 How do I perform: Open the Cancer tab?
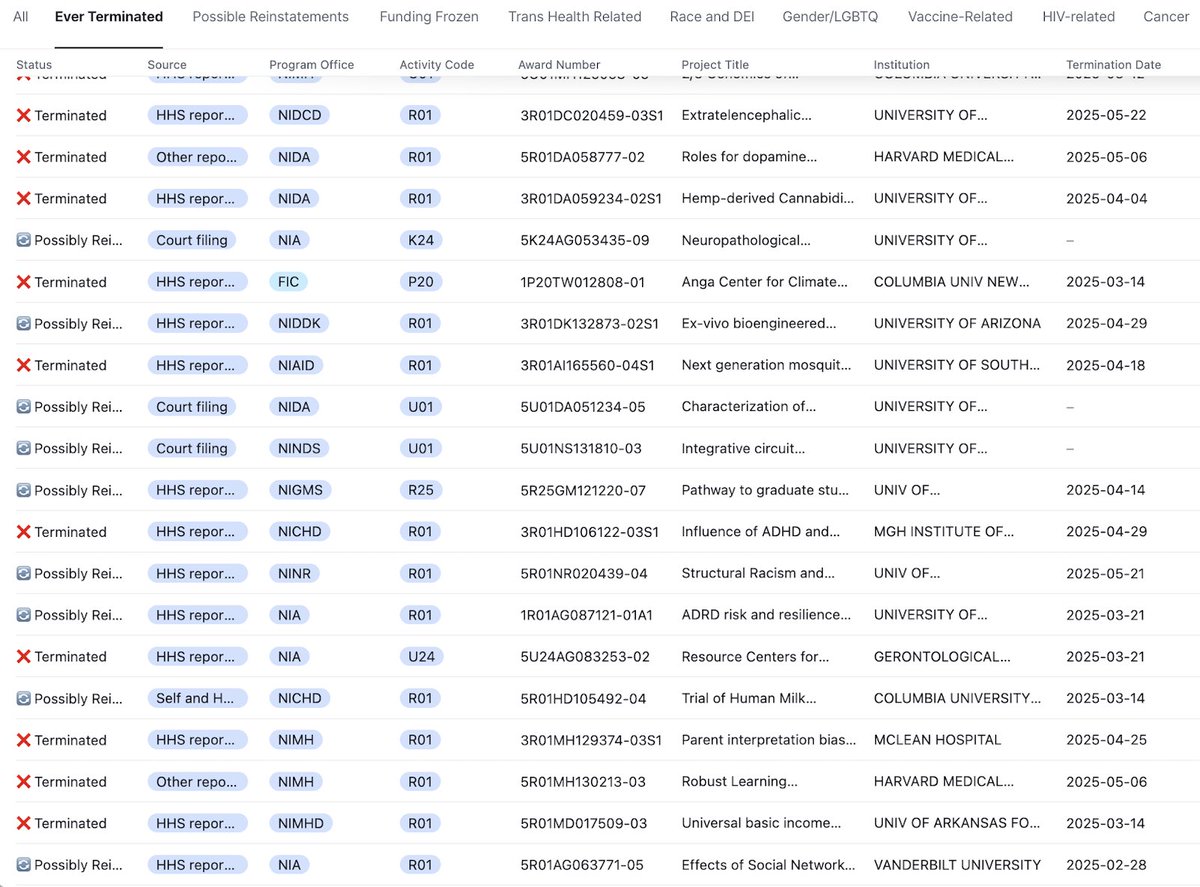[x=1166, y=17]
